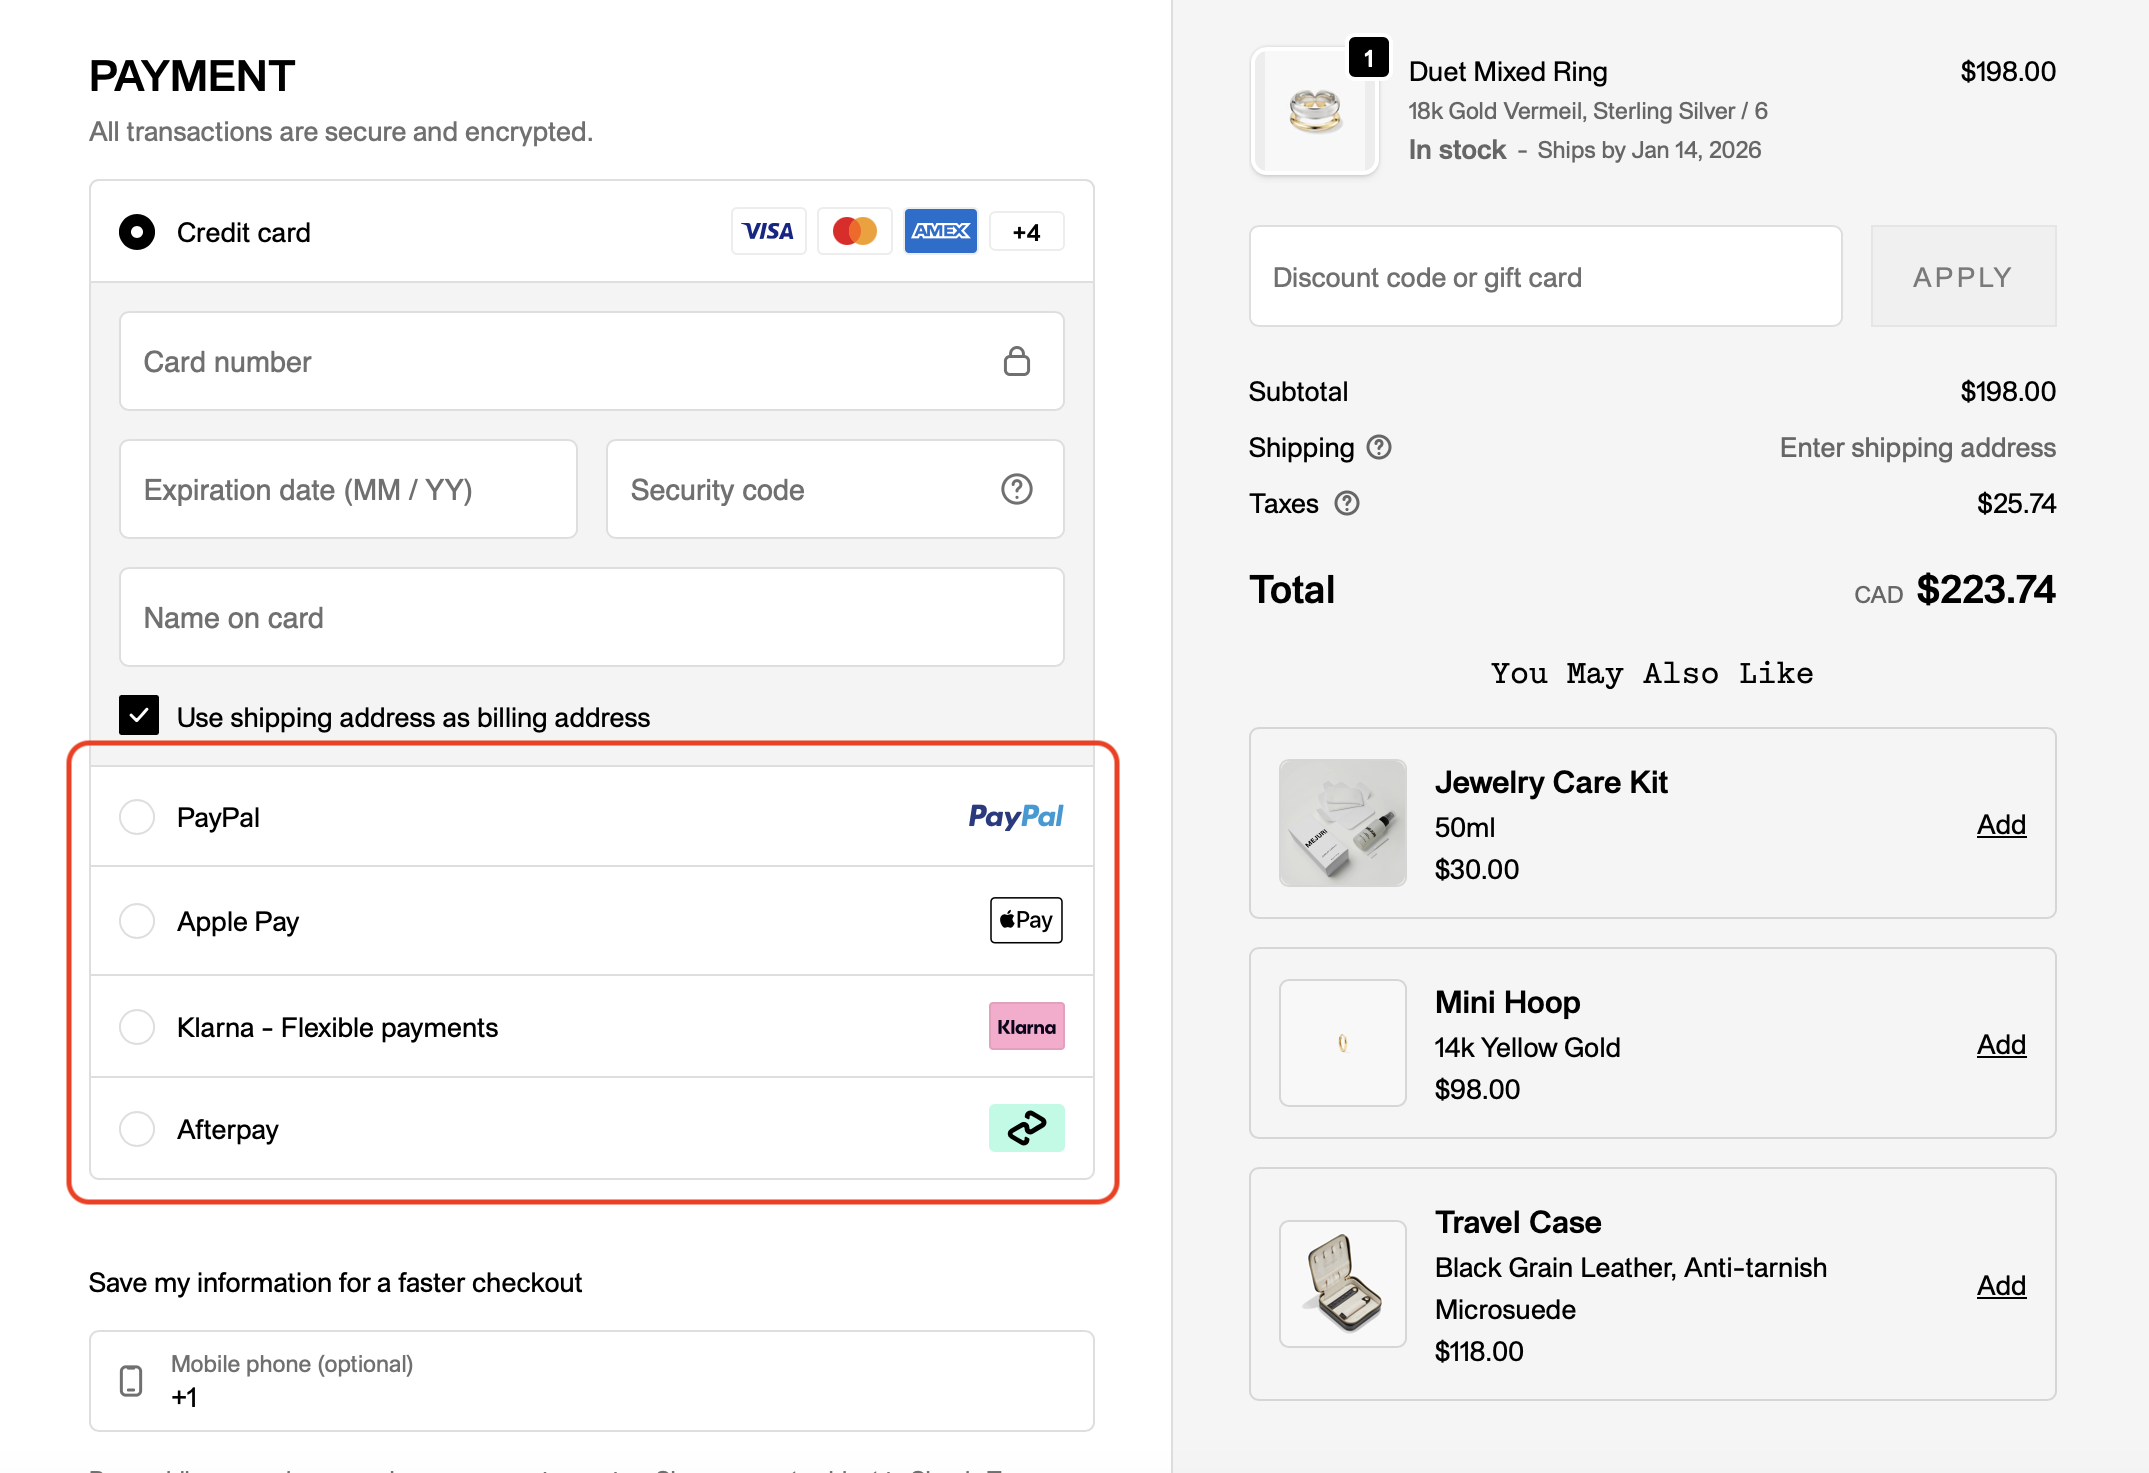The image size is (2149, 1473).
Task: Click the Amex card icon
Action: pyautogui.click(x=940, y=231)
